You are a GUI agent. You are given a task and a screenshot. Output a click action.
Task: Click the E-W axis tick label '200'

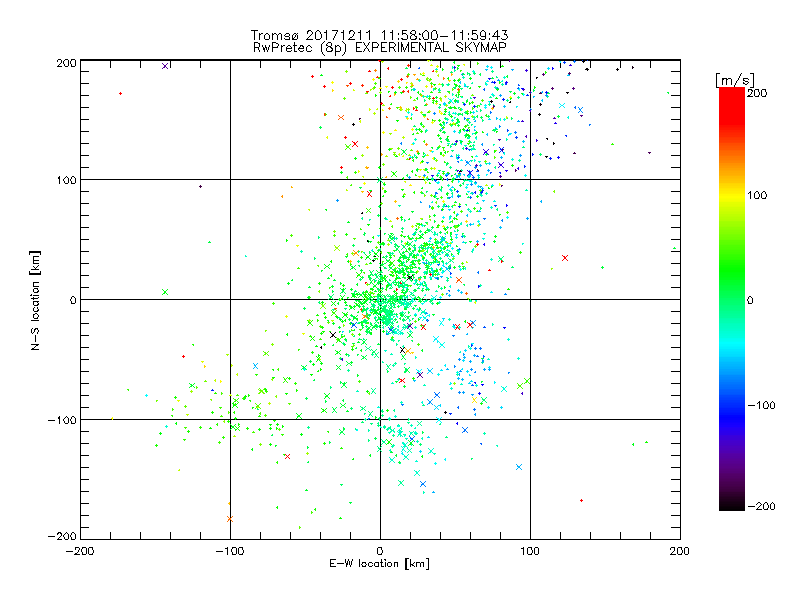[680, 551]
